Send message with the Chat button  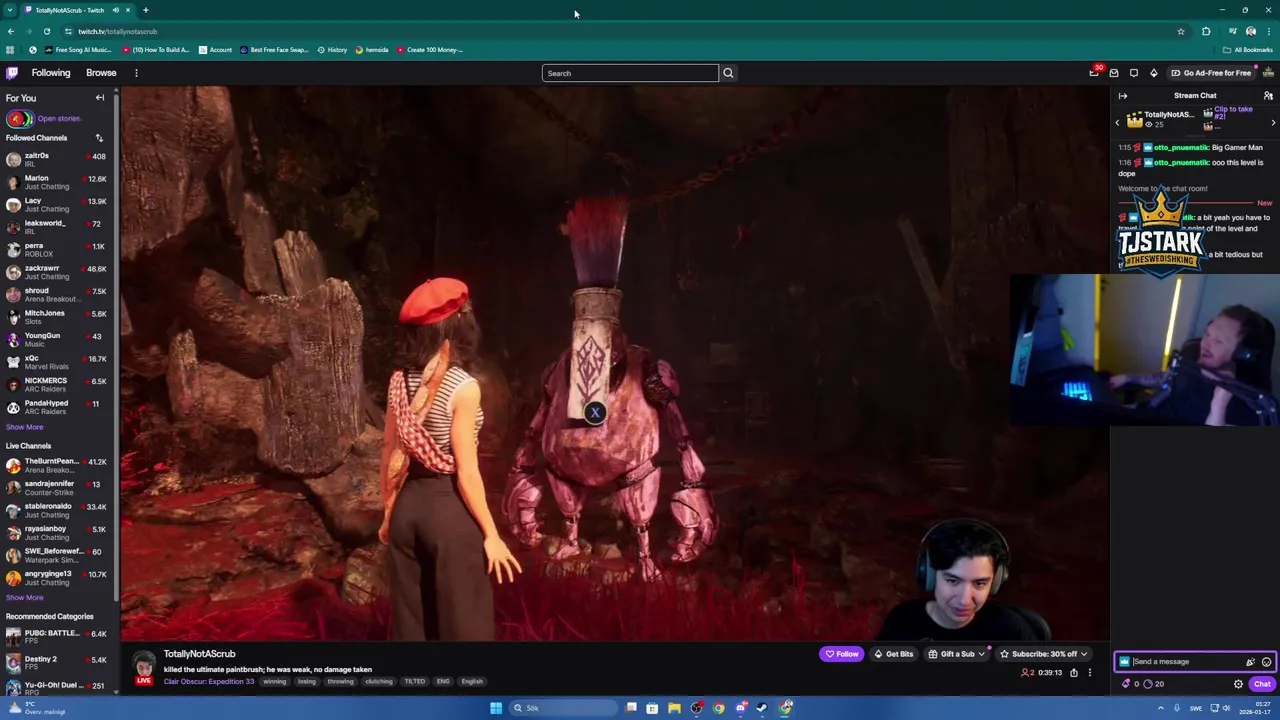click(x=1262, y=684)
